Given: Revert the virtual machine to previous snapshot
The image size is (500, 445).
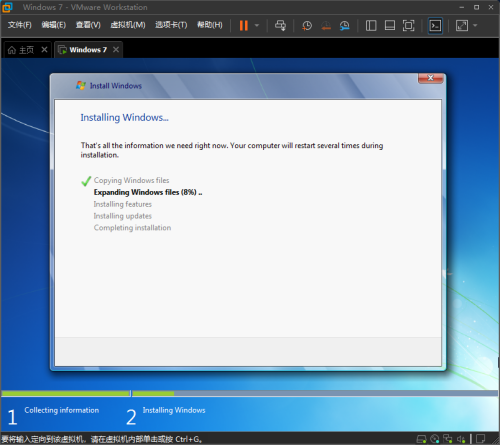Looking at the screenshot, I should click(x=326, y=26).
